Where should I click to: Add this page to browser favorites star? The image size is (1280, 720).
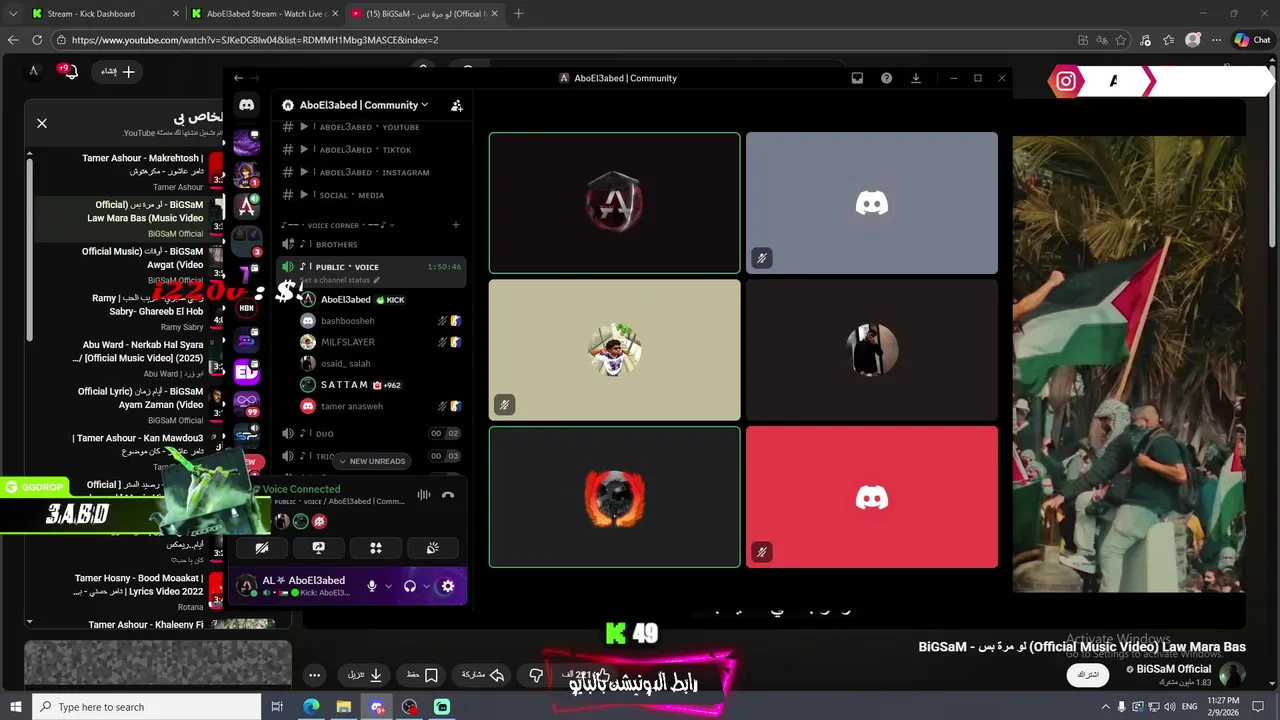tap(1121, 40)
